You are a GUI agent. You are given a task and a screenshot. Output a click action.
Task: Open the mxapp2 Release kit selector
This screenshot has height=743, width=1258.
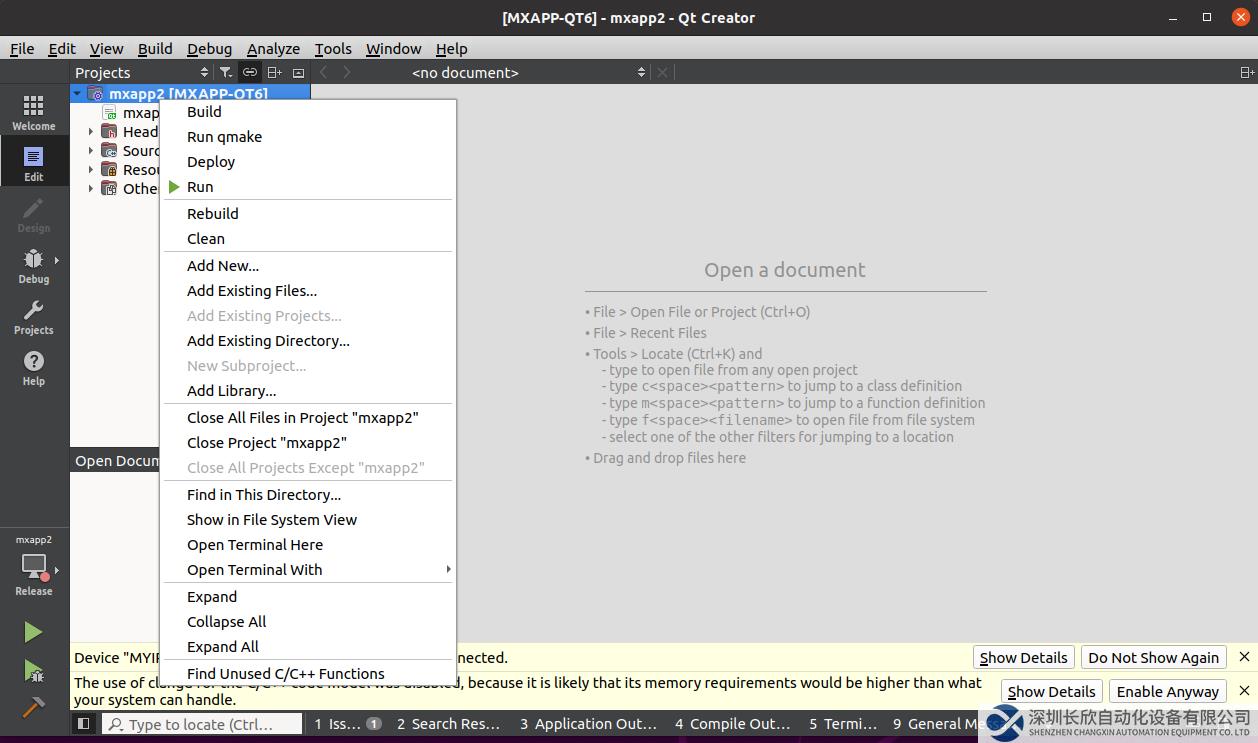pyautogui.click(x=34, y=566)
